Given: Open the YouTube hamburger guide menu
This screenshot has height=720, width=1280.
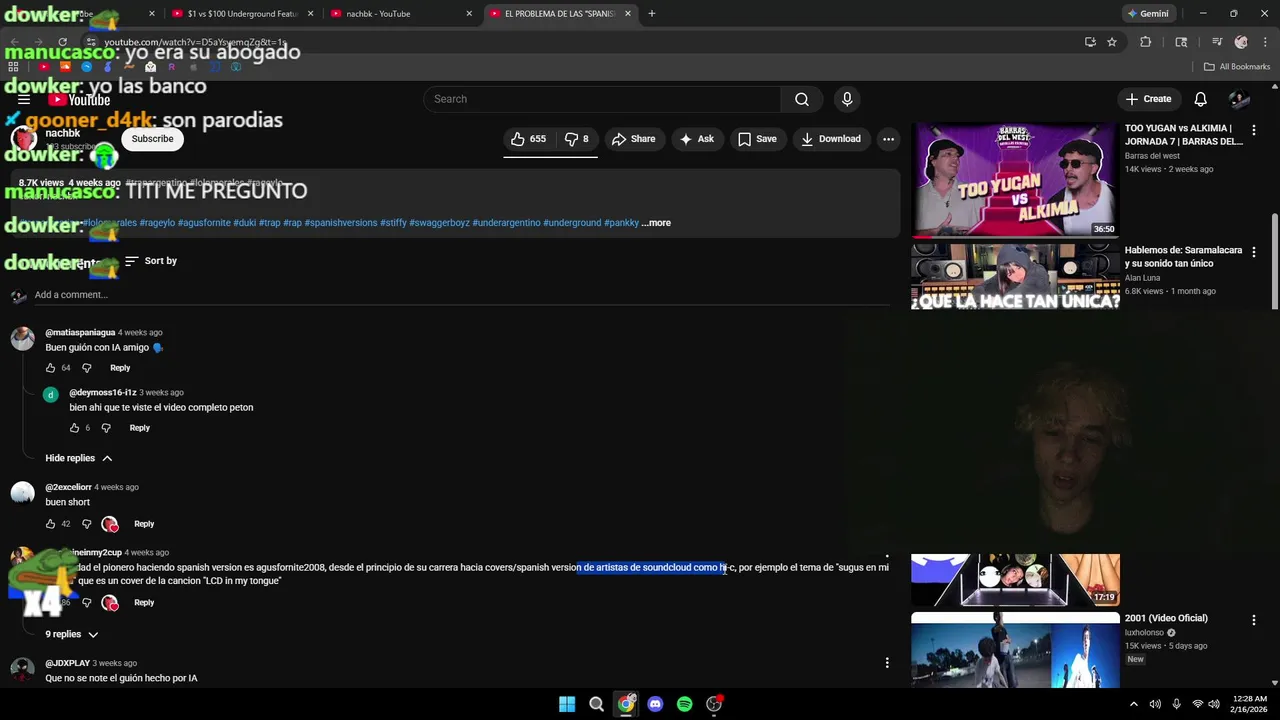Looking at the screenshot, I should point(24,99).
